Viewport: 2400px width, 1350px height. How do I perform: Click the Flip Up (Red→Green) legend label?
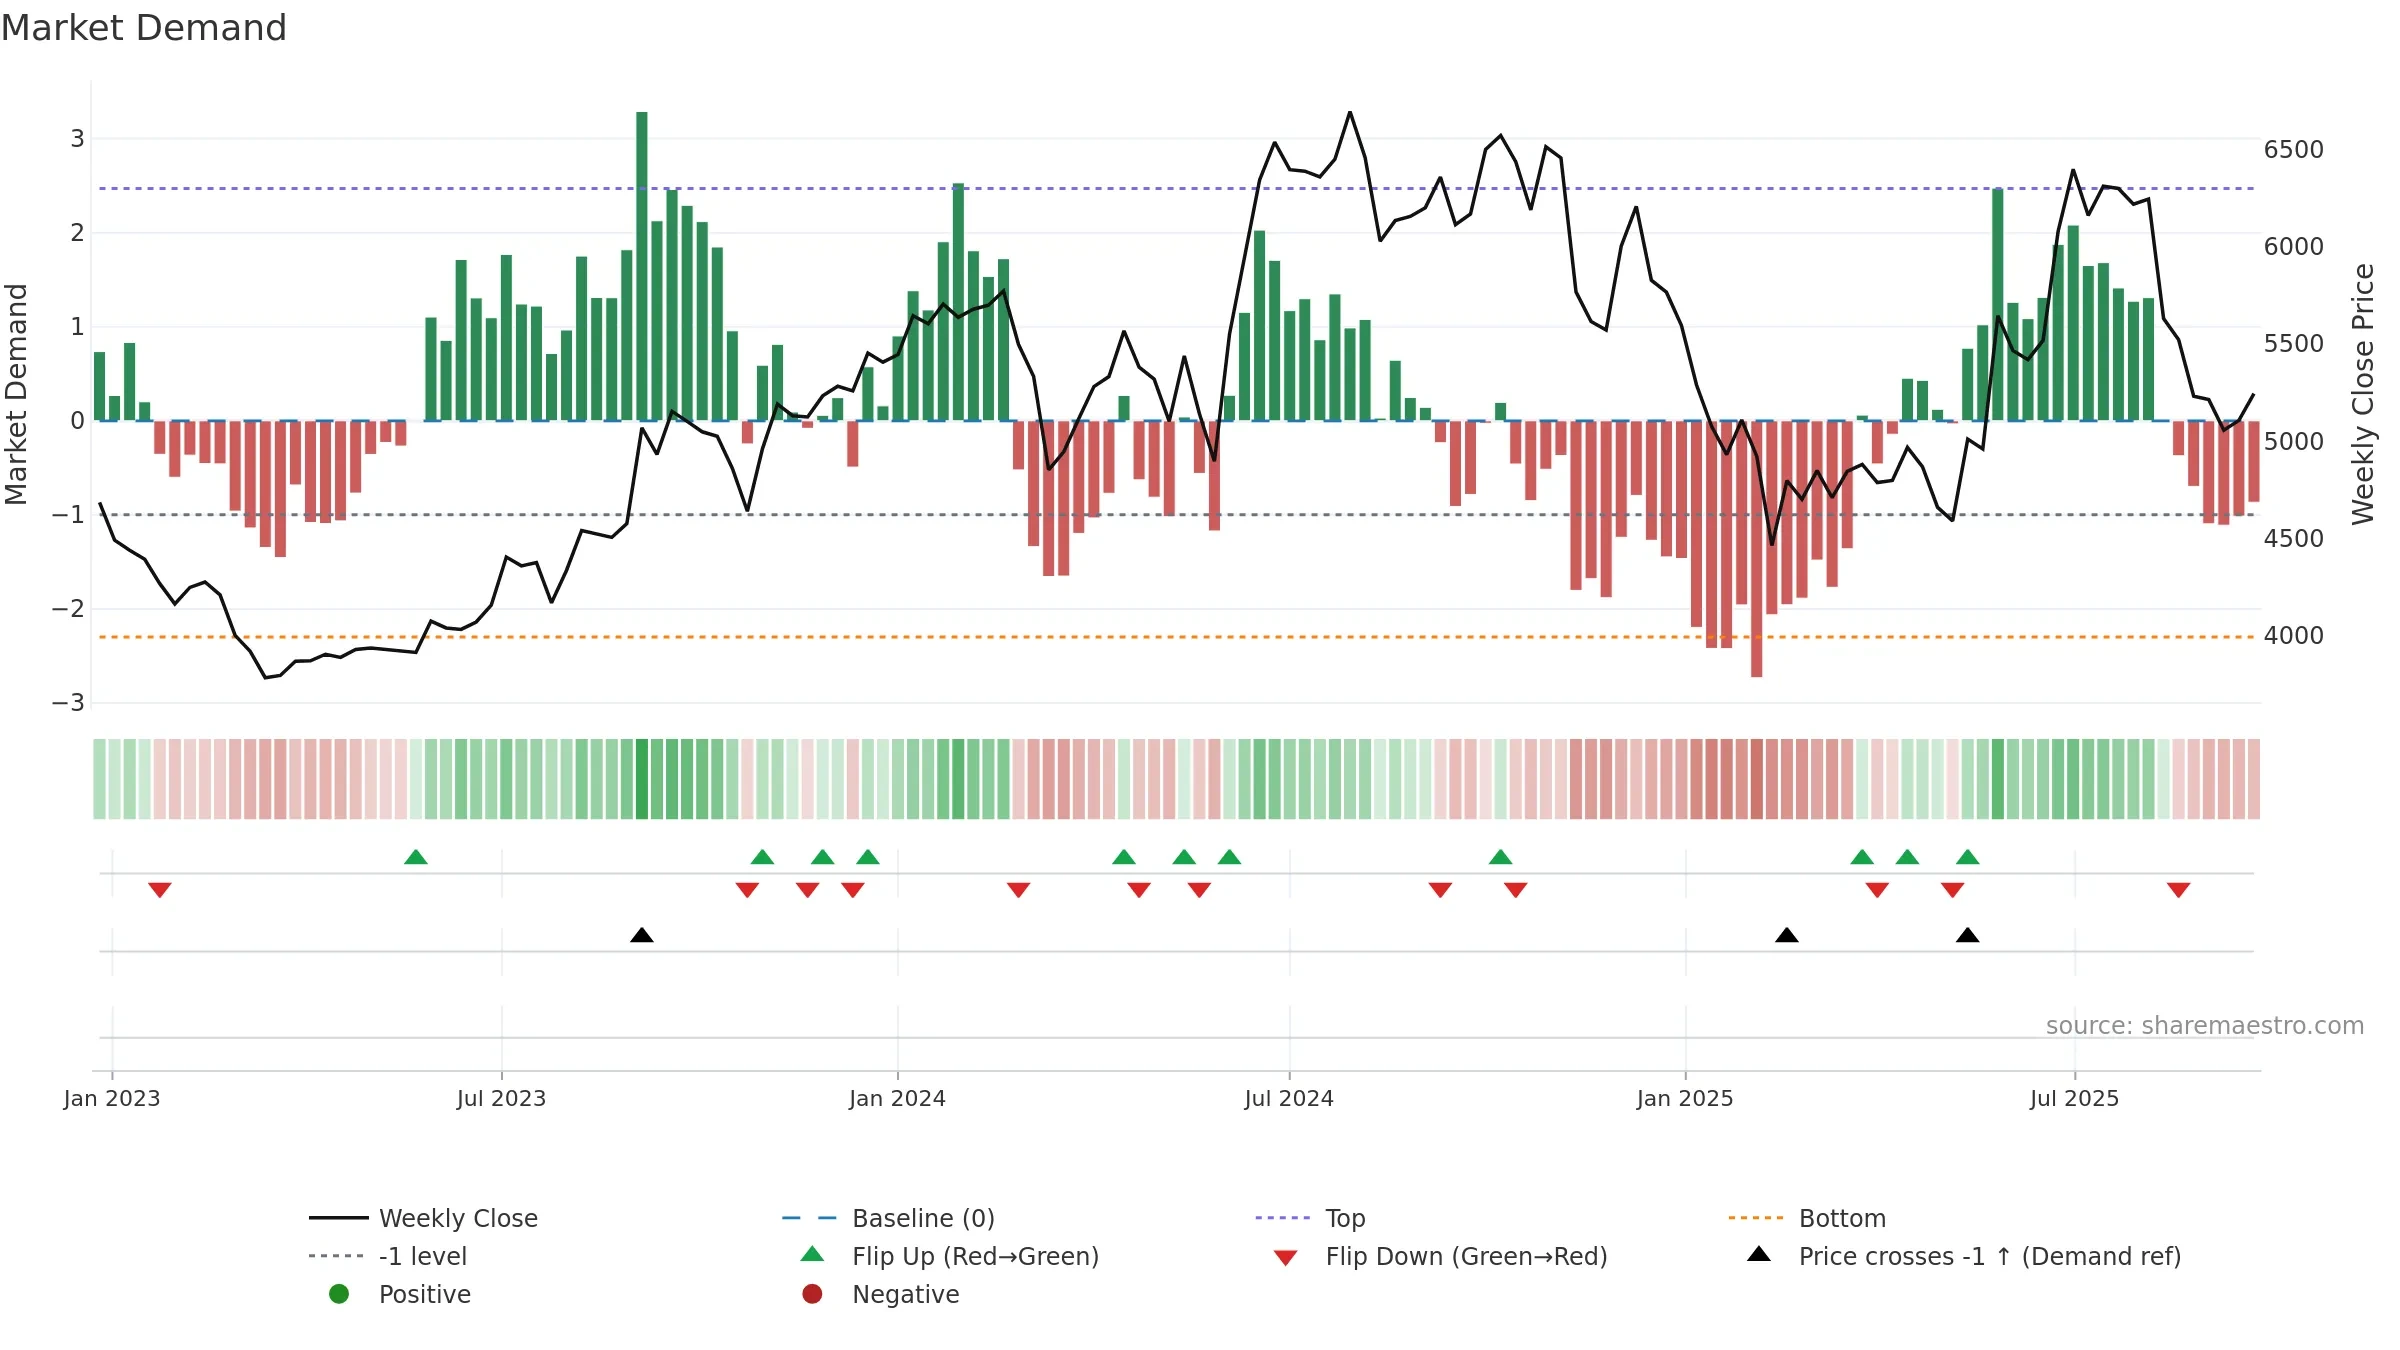975,1257
